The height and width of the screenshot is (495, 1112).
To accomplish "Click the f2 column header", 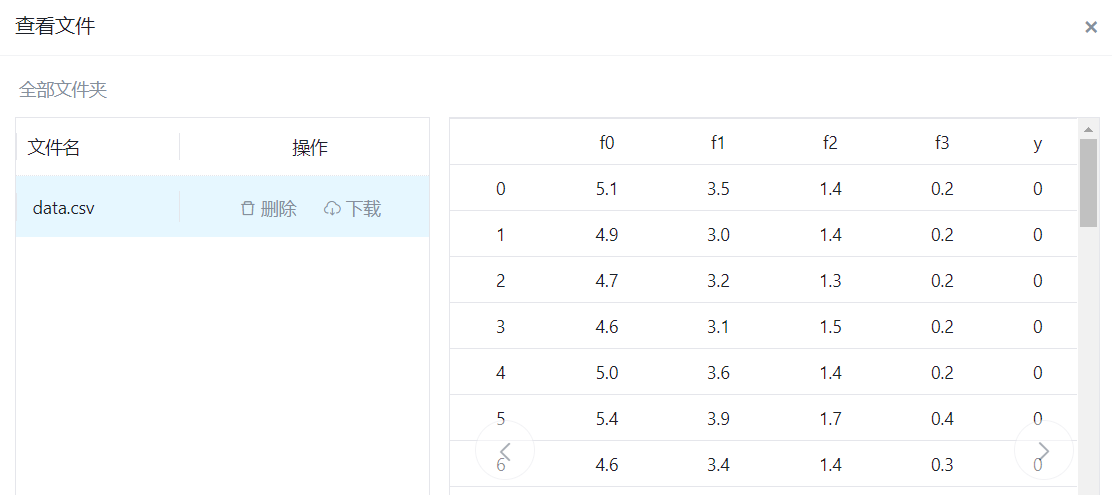I will pyautogui.click(x=830, y=143).
